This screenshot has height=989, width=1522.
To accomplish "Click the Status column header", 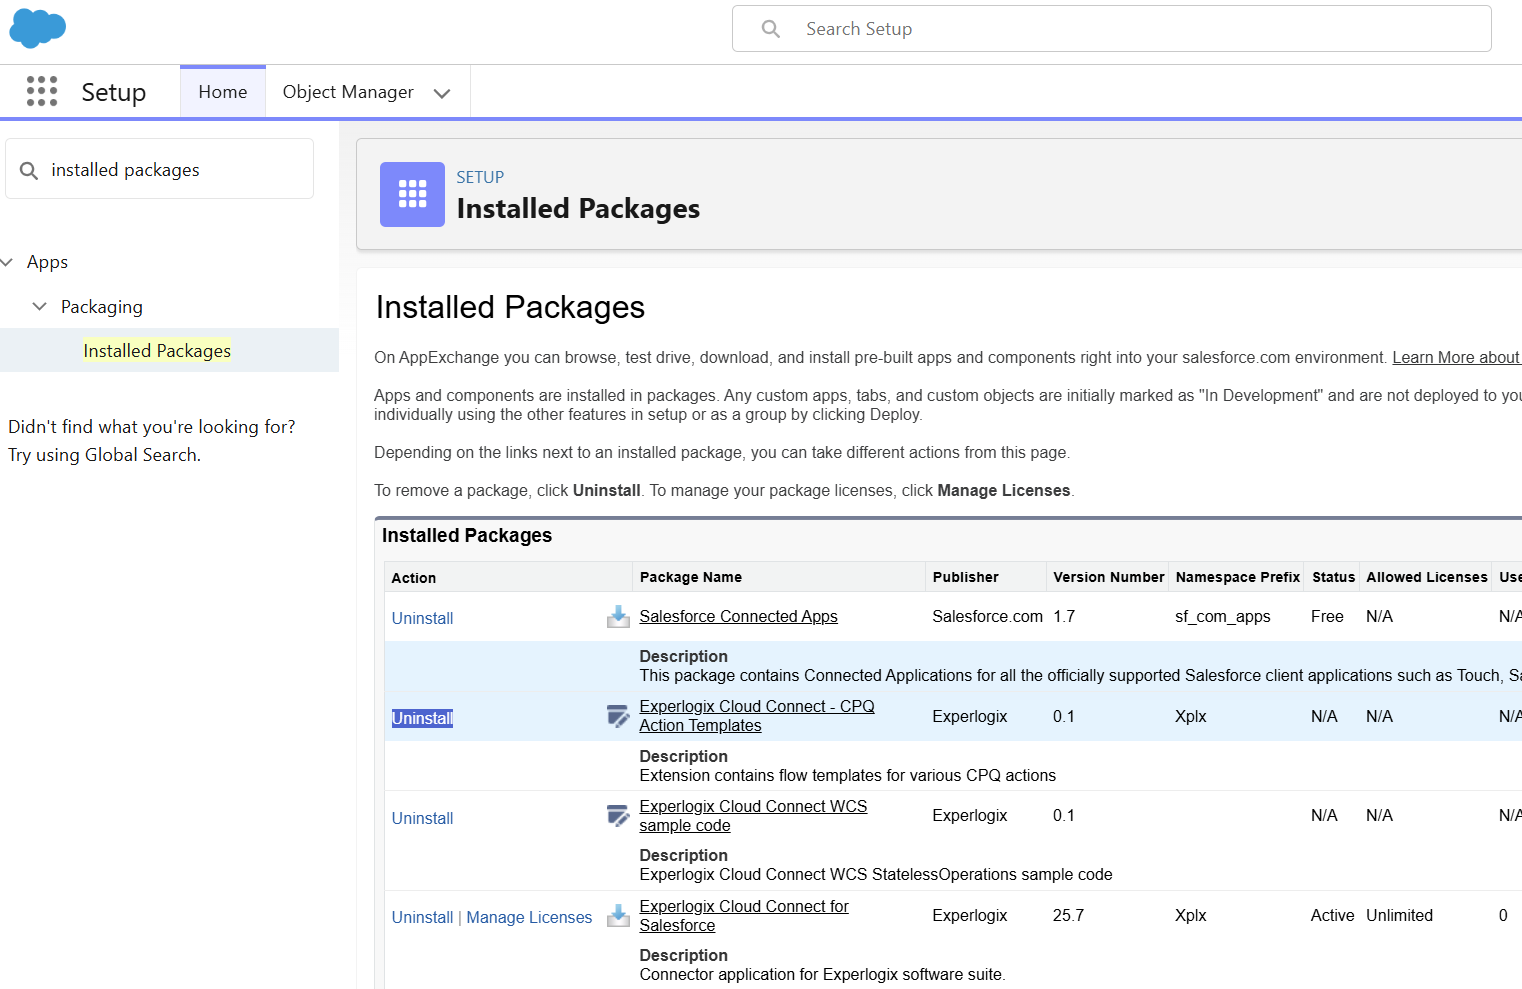I will [1333, 577].
